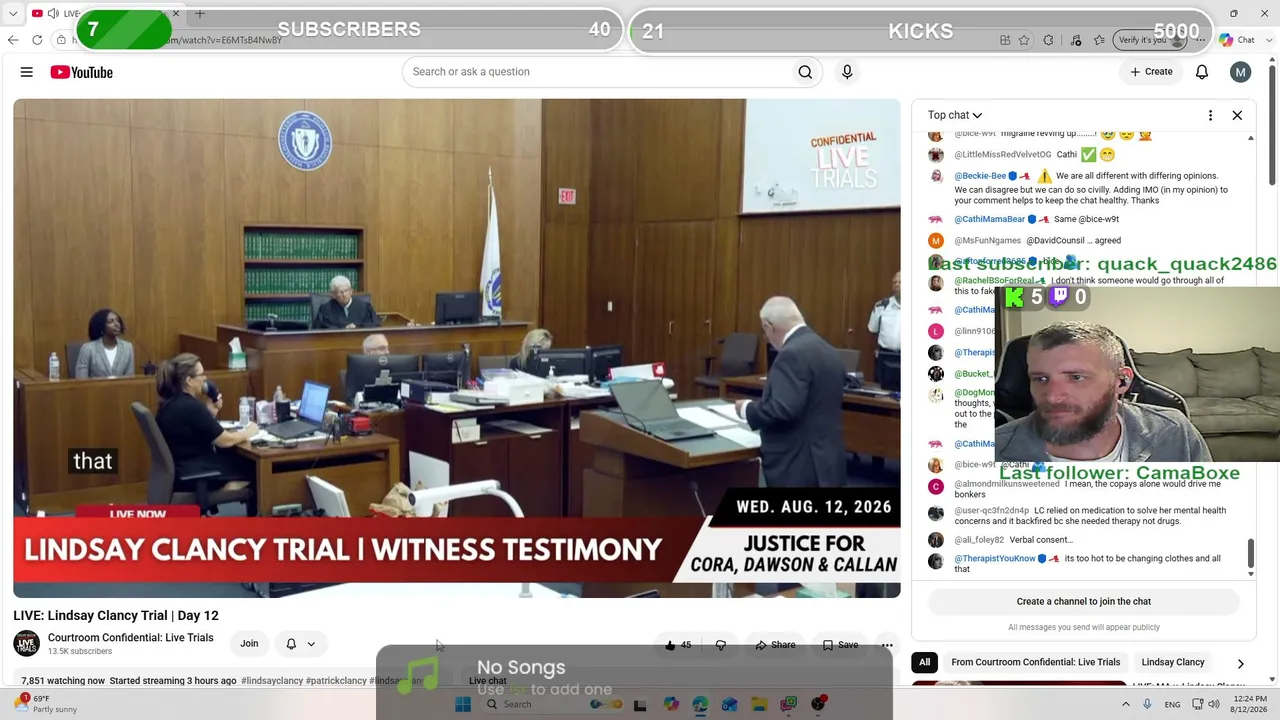The image size is (1280, 720).
Task: Bookmark this page with the star icon
Action: pos(1024,40)
